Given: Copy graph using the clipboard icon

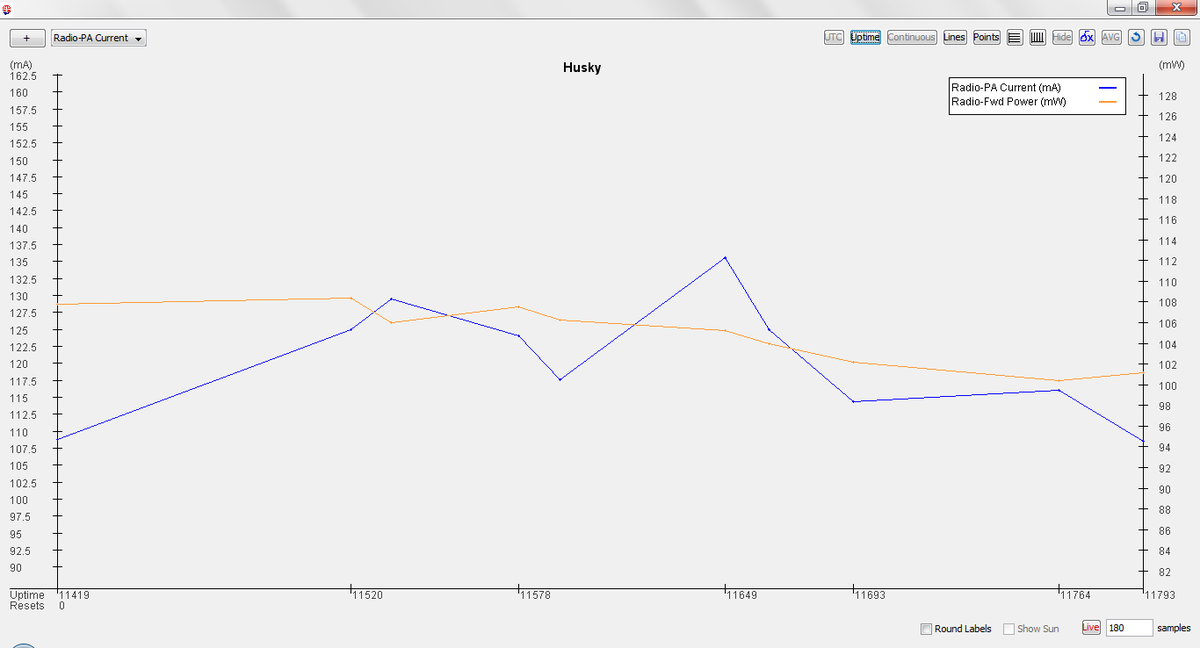Looking at the screenshot, I should 1184,37.
